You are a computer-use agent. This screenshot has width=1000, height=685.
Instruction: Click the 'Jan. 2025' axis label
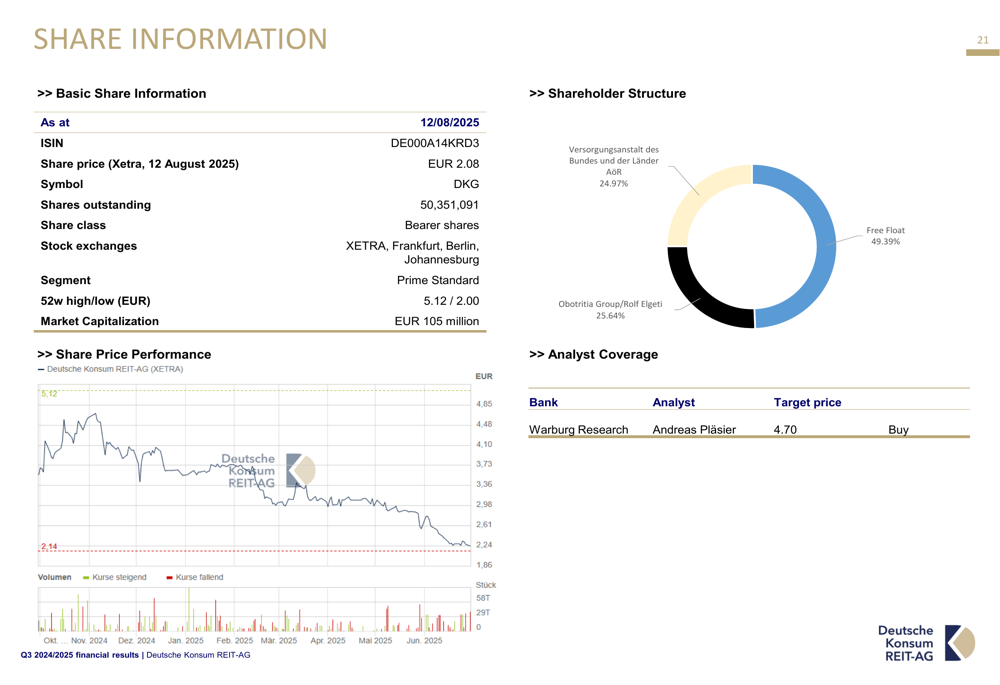186,640
